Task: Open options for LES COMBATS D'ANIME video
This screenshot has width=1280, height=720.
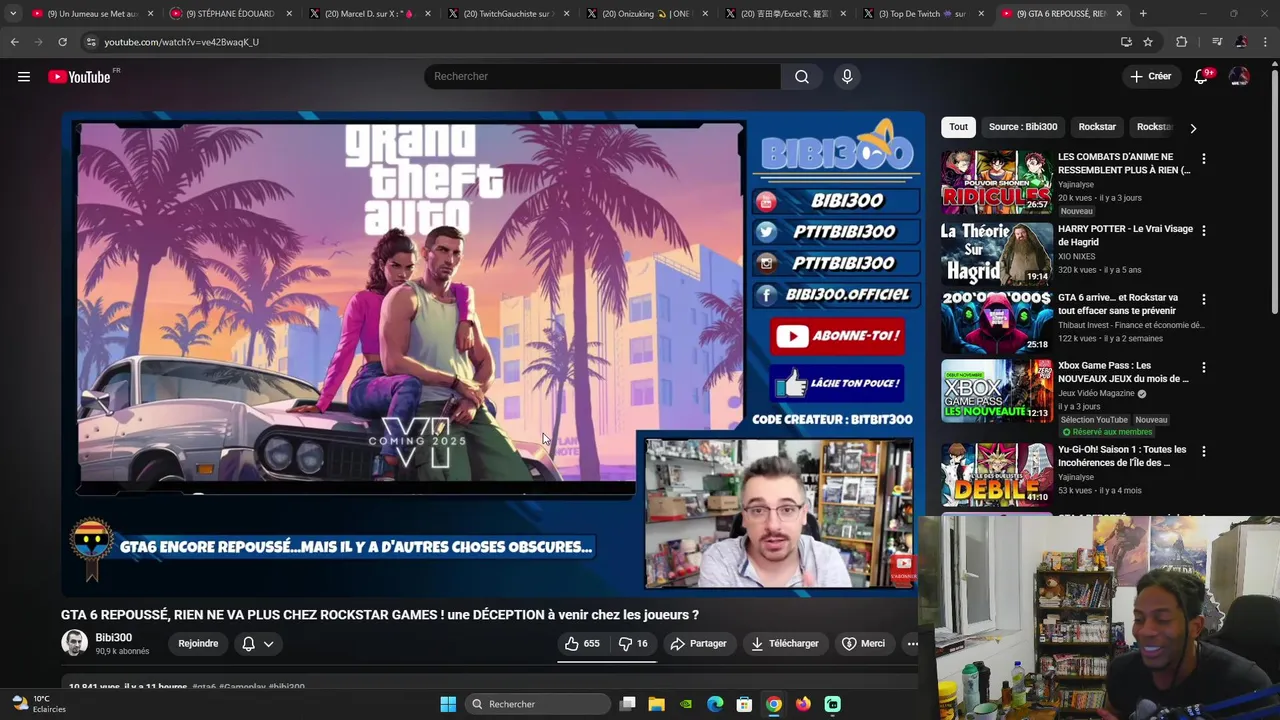Action: tap(1203, 159)
